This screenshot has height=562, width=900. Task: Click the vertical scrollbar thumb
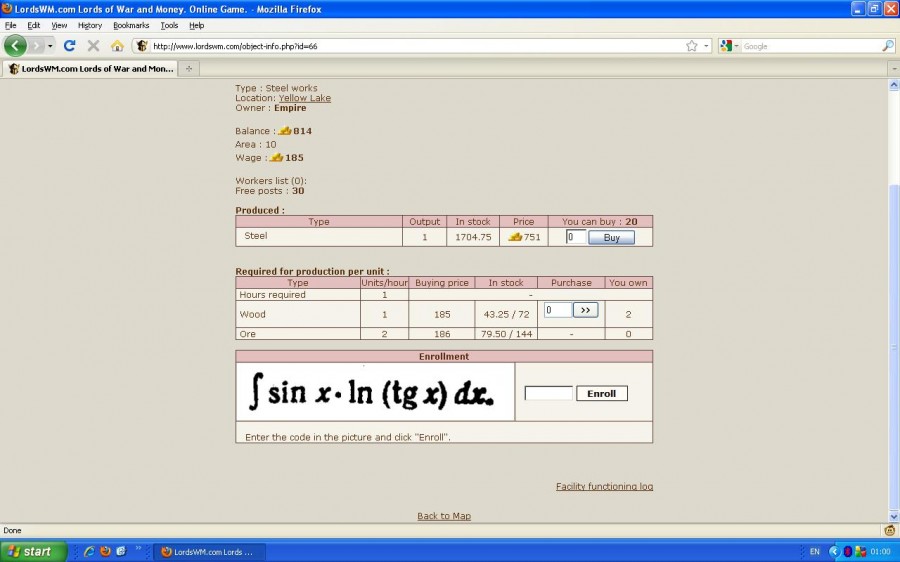(x=894, y=347)
